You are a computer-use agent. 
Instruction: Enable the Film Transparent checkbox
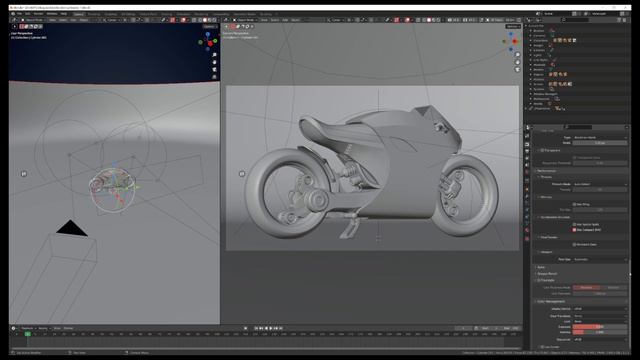pos(542,150)
